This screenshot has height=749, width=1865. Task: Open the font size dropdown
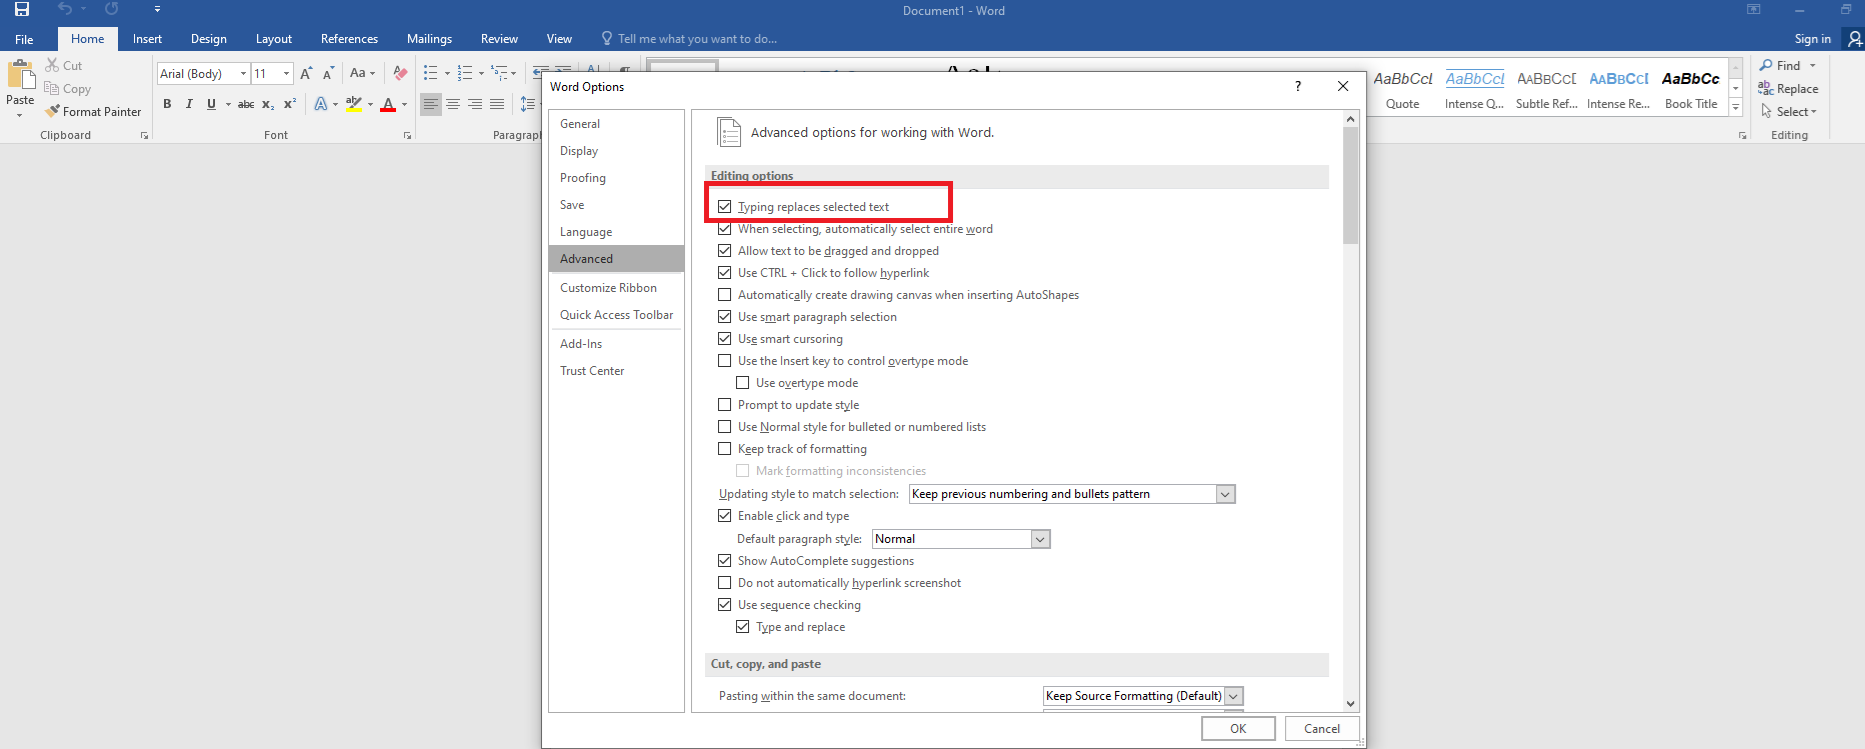point(286,73)
